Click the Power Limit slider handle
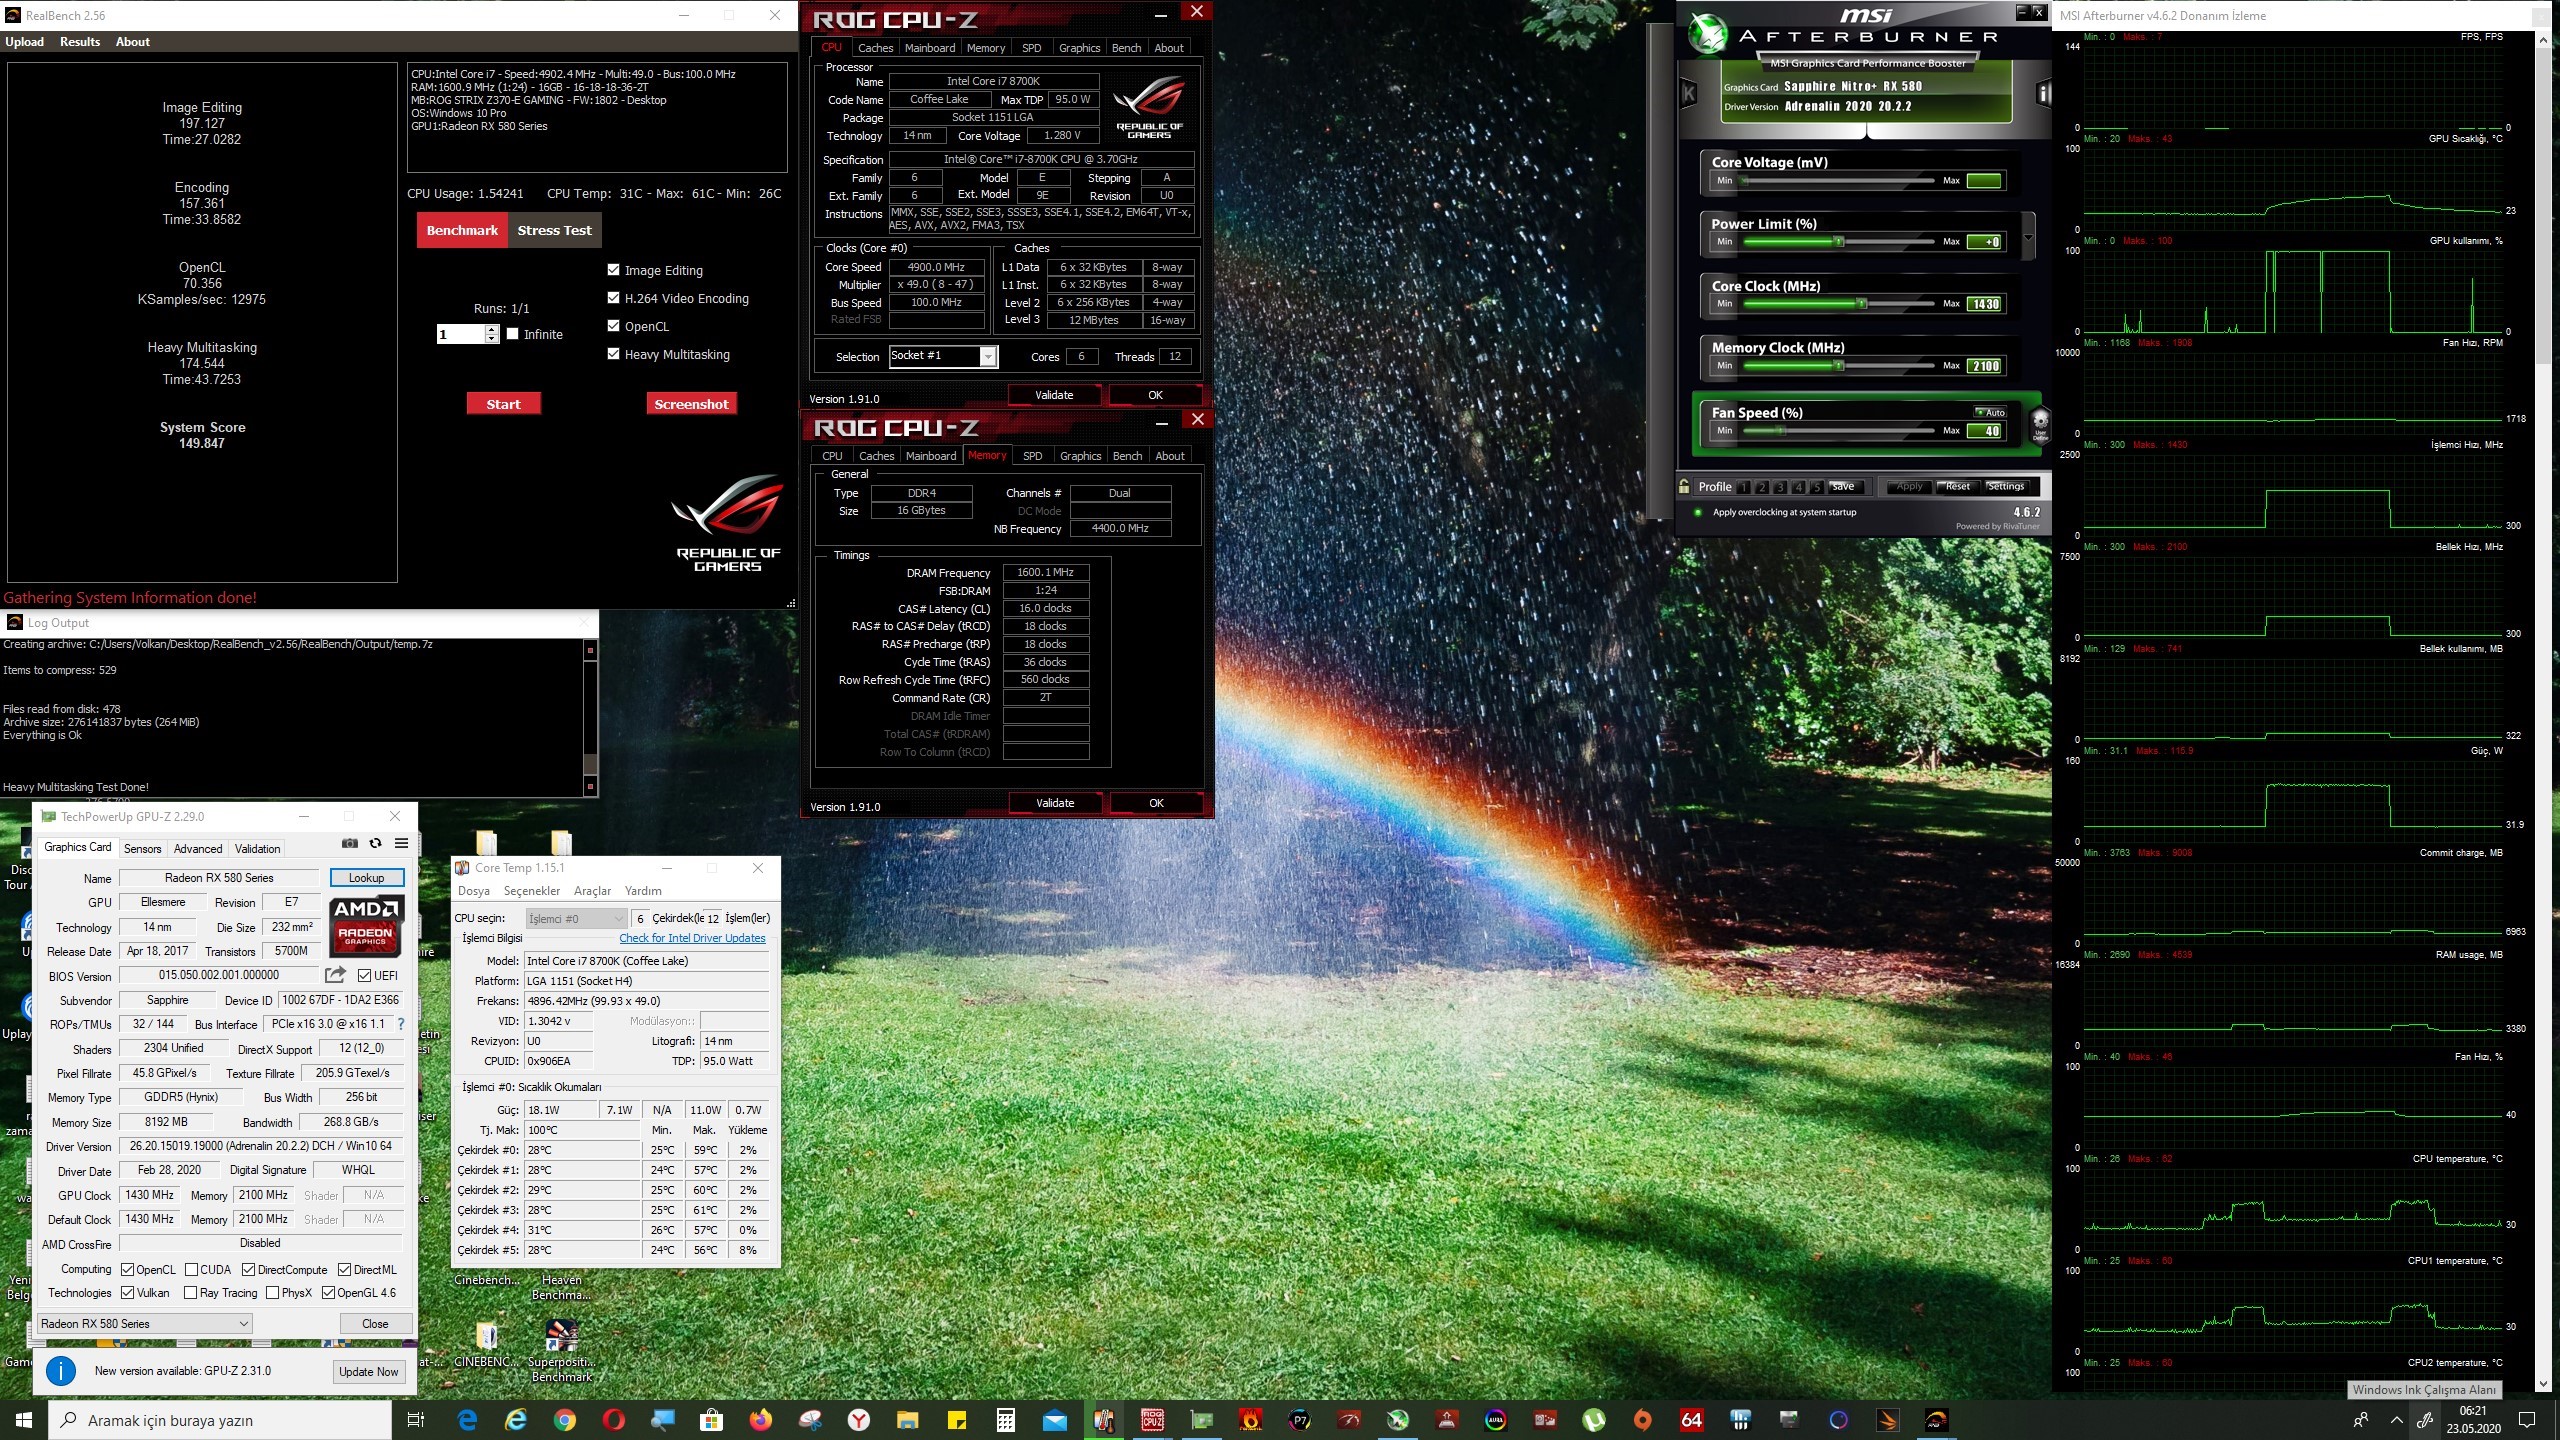Image resolution: width=2560 pixels, height=1440 pixels. (x=1838, y=242)
